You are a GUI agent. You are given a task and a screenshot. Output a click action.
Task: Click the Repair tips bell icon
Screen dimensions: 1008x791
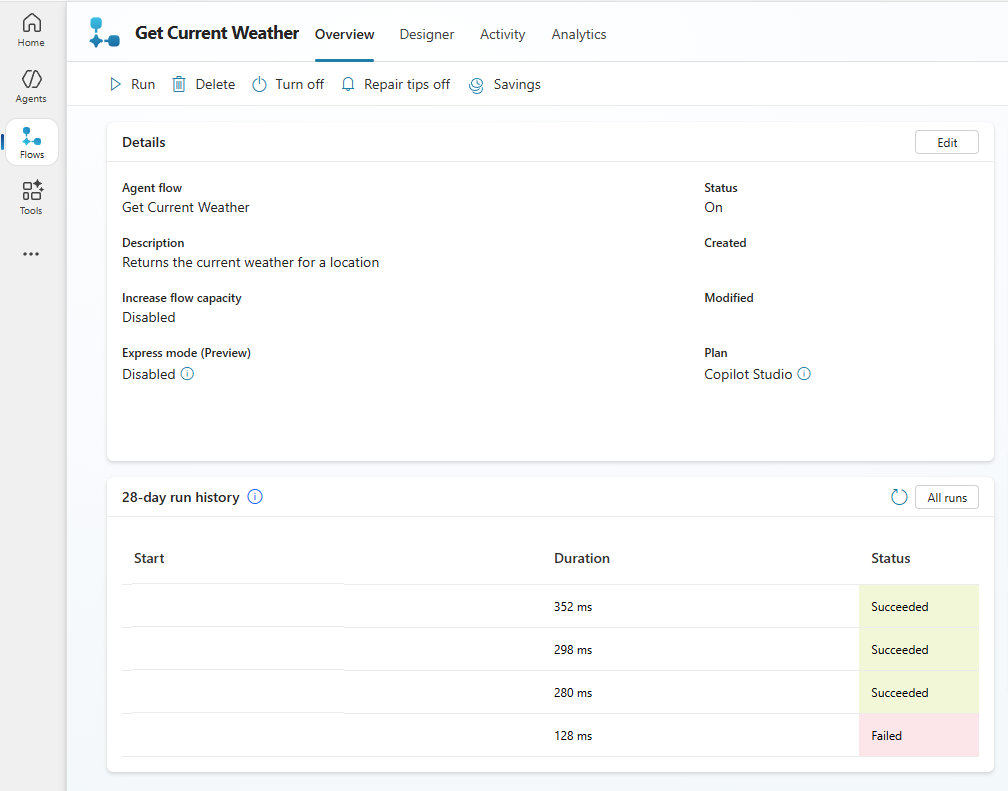click(x=348, y=84)
